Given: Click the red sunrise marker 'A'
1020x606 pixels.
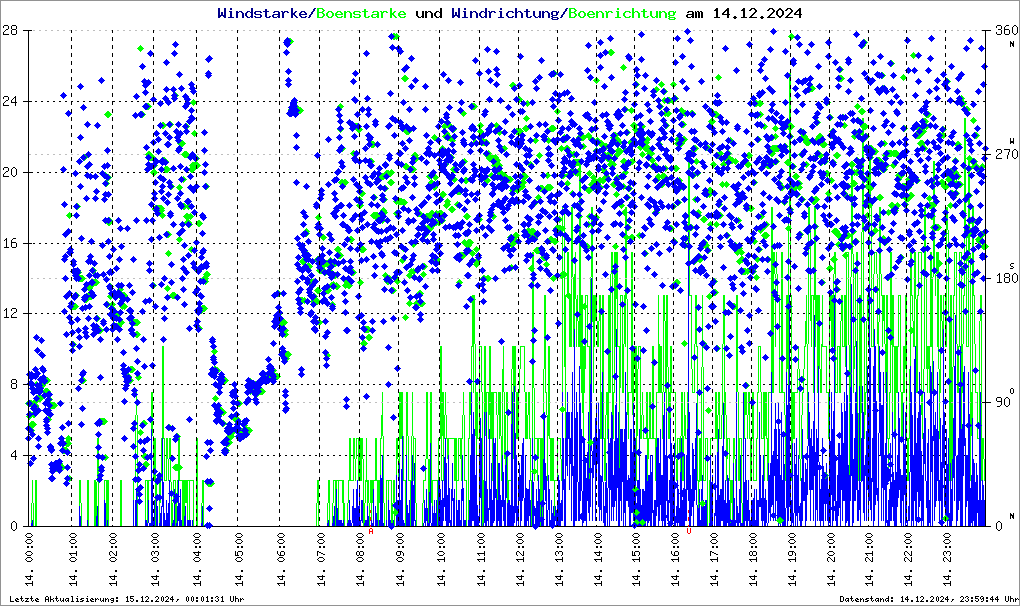Looking at the screenshot, I should [371, 531].
